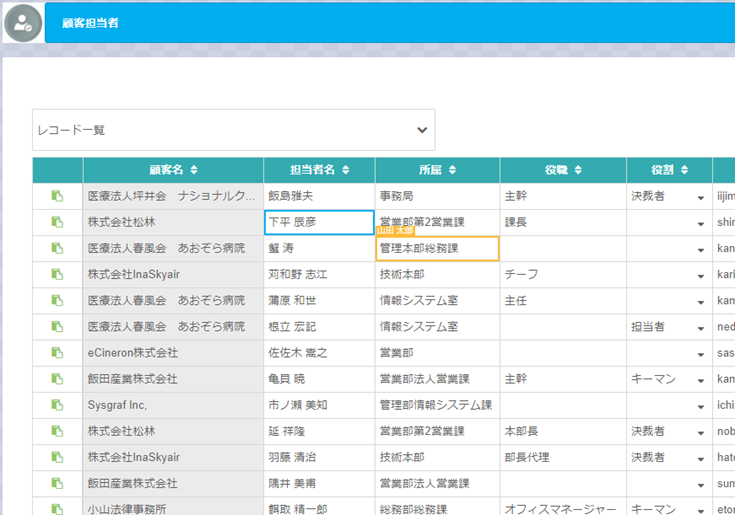Click the customer contact user icon
The image size is (735, 515).
pyautogui.click(x=22, y=22)
